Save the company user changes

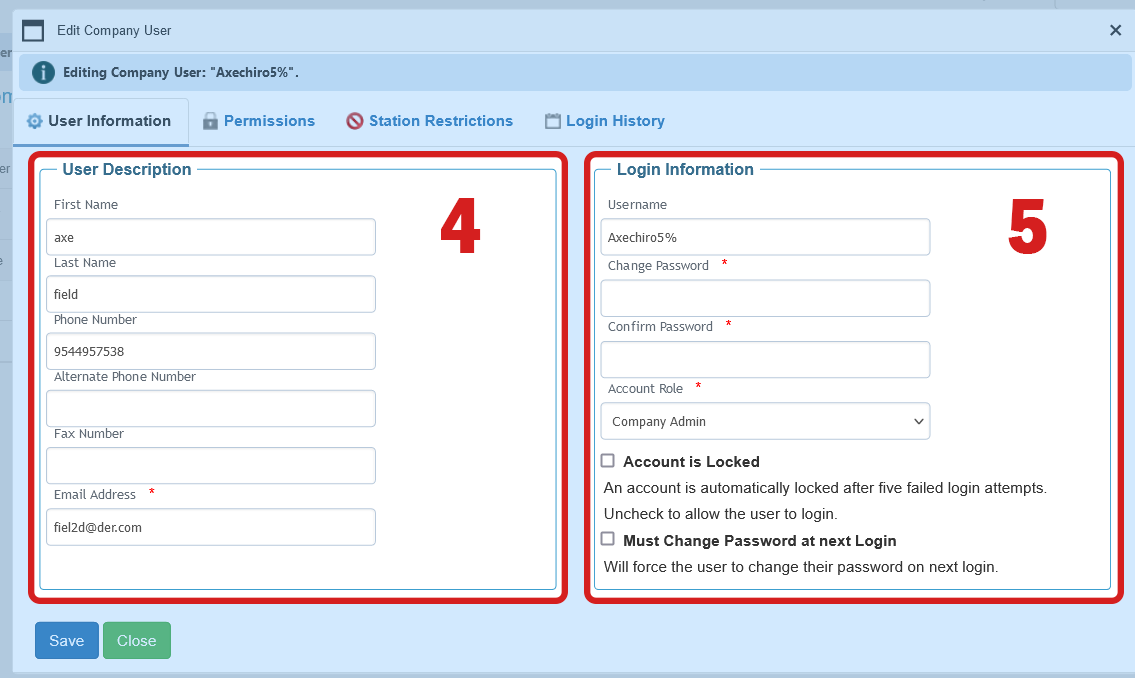pyautogui.click(x=66, y=640)
